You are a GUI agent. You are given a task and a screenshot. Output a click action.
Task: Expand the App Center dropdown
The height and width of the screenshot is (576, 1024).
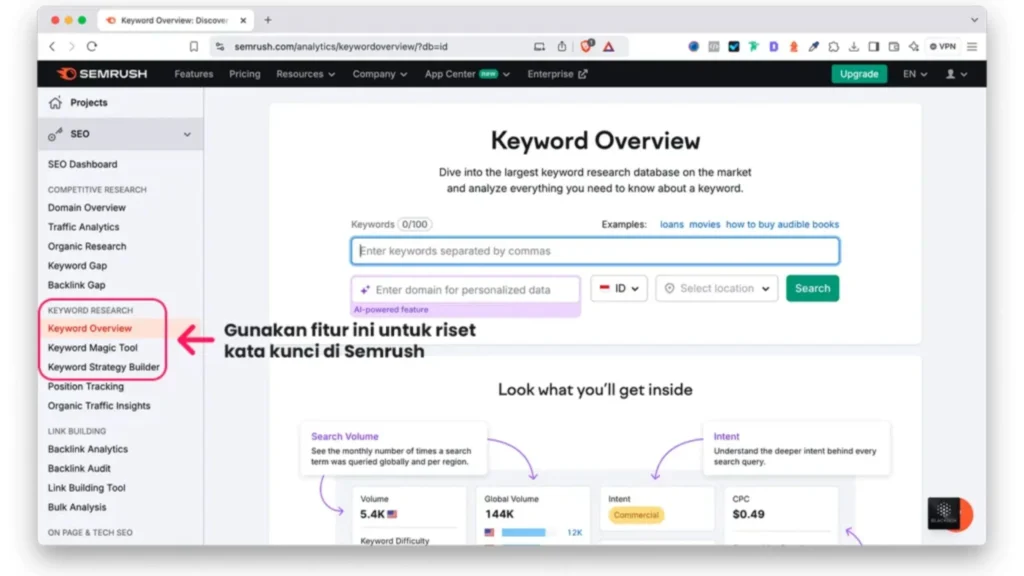tap(467, 74)
